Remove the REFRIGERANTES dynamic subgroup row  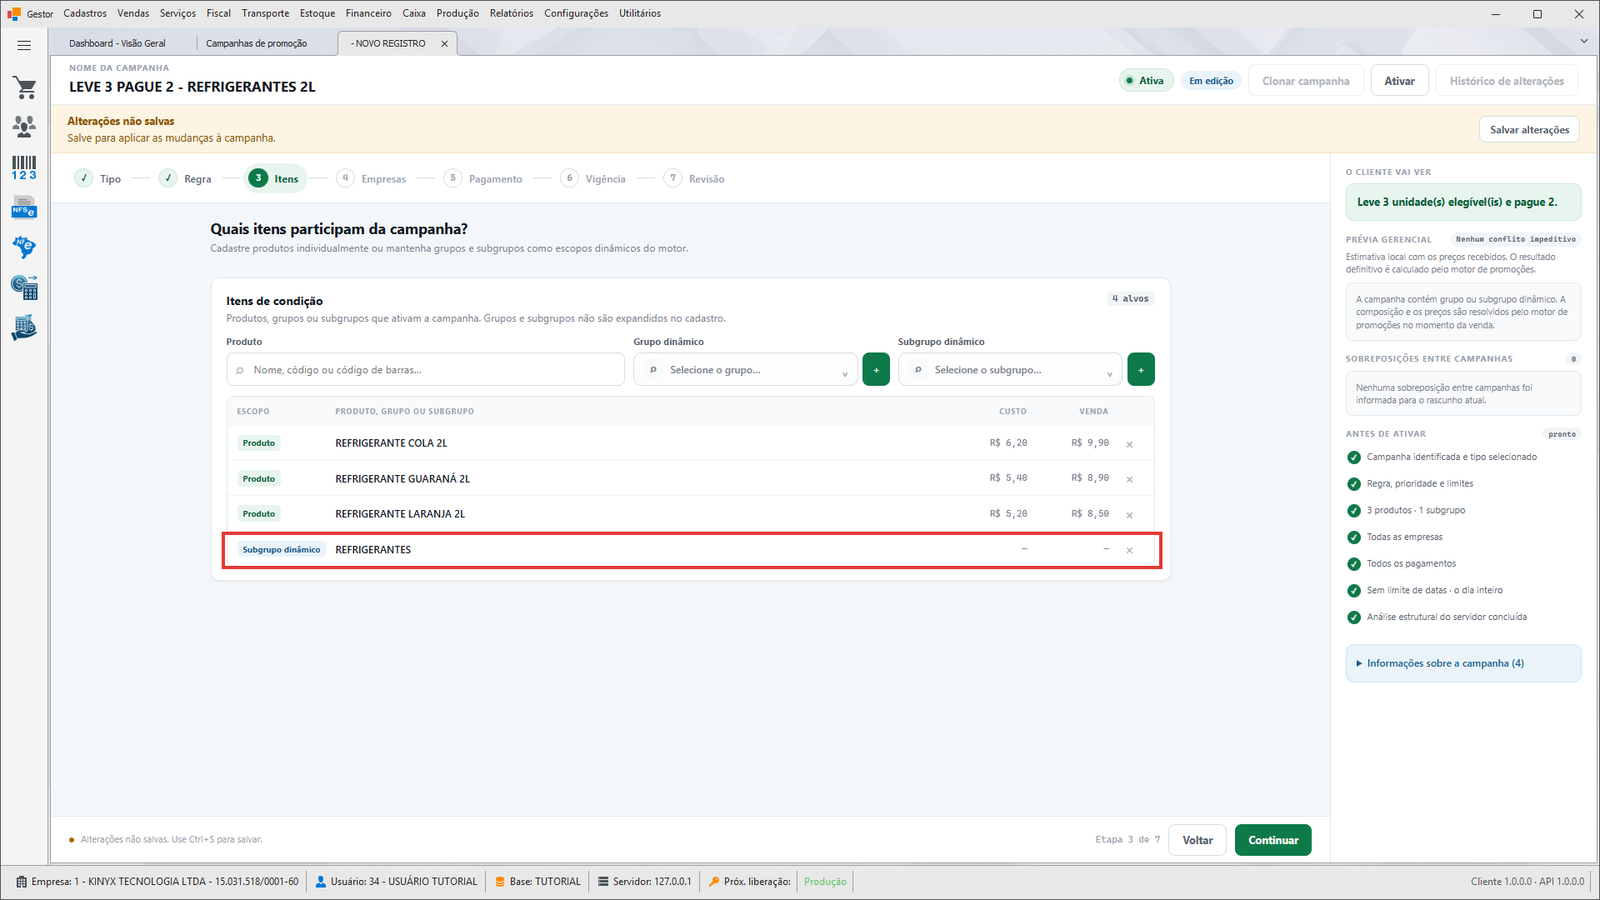tap(1129, 550)
